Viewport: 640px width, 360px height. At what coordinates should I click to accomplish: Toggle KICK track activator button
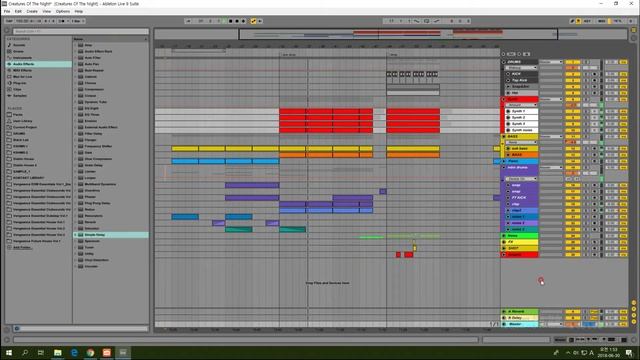(x=573, y=74)
